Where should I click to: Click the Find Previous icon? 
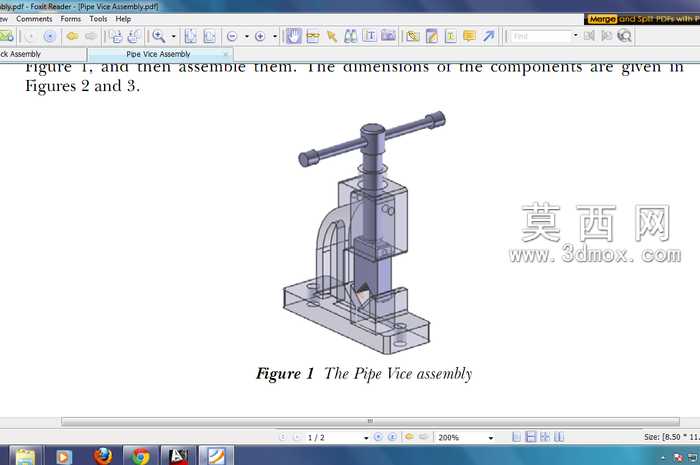(x=589, y=36)
